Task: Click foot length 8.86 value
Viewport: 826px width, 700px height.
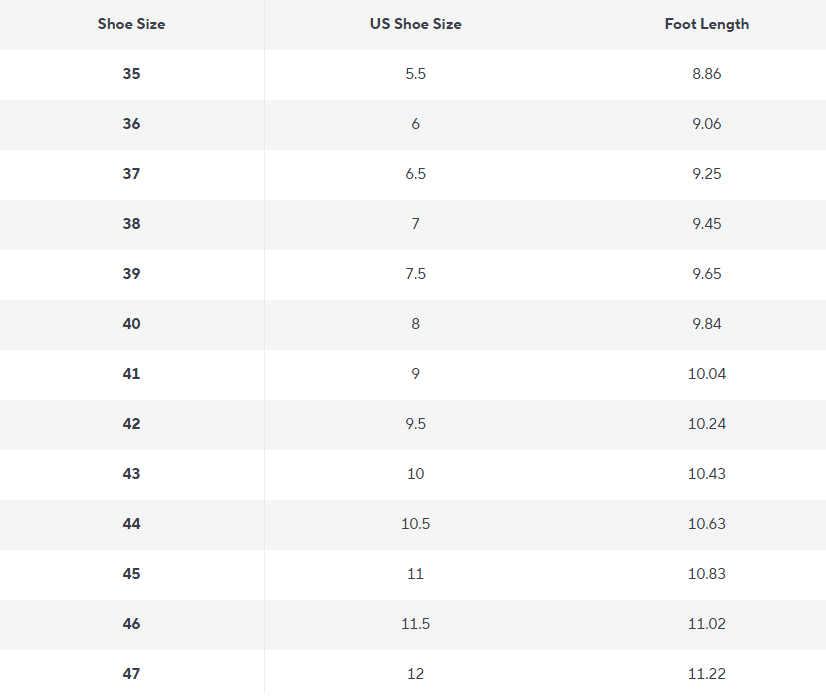Action: pyautogui.click(x=707, y=74)
